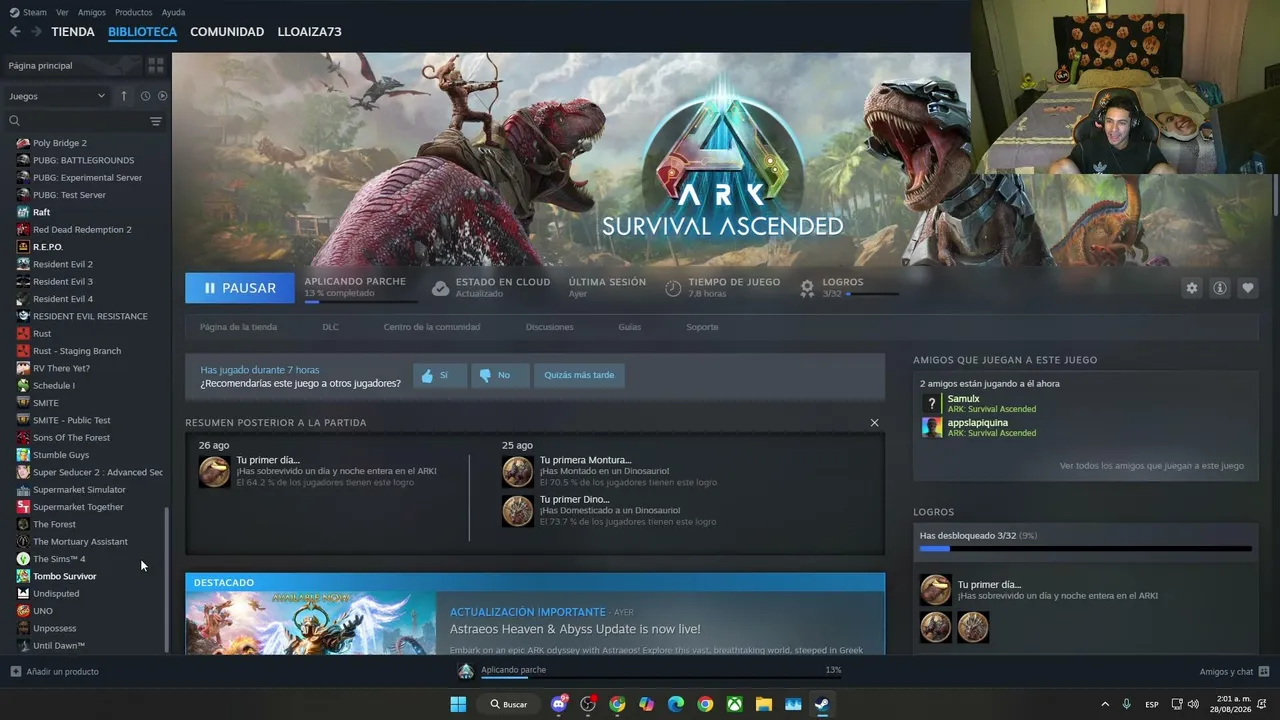The height and width of the screenshot is (720, 1280).
Task: Close the post-game summary panel
Action: pyautogui.click(x=874, y=423)
